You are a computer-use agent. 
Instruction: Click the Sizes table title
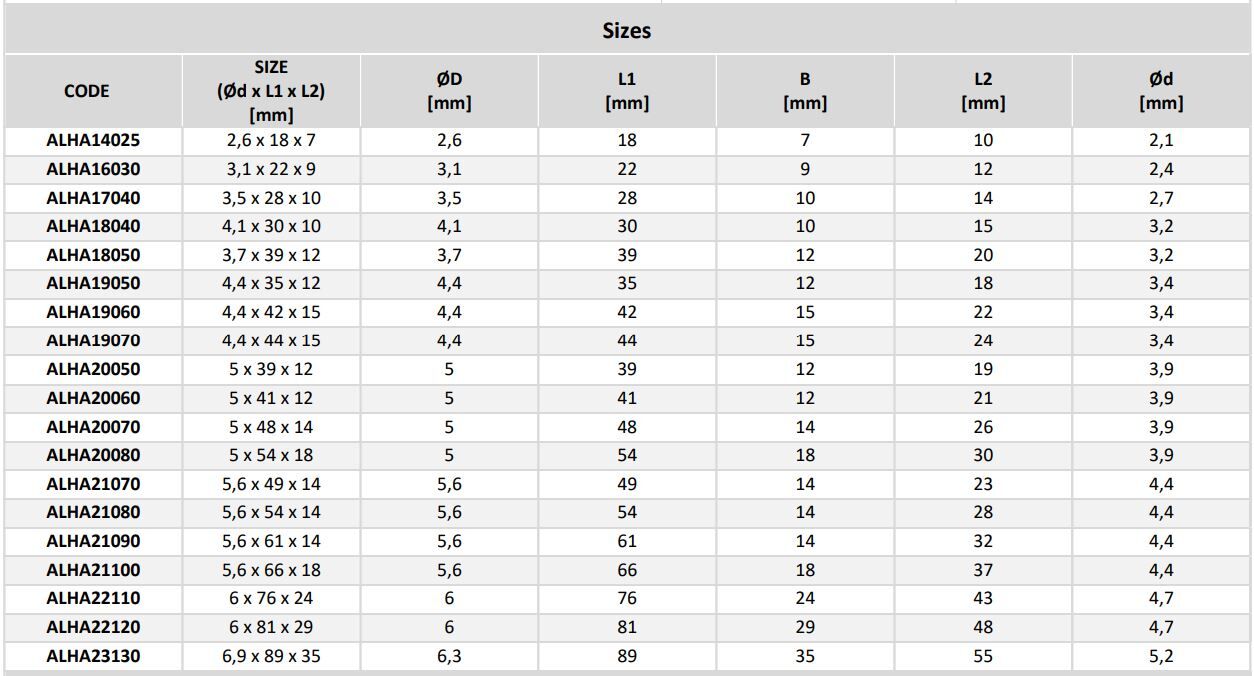point(627,31)
